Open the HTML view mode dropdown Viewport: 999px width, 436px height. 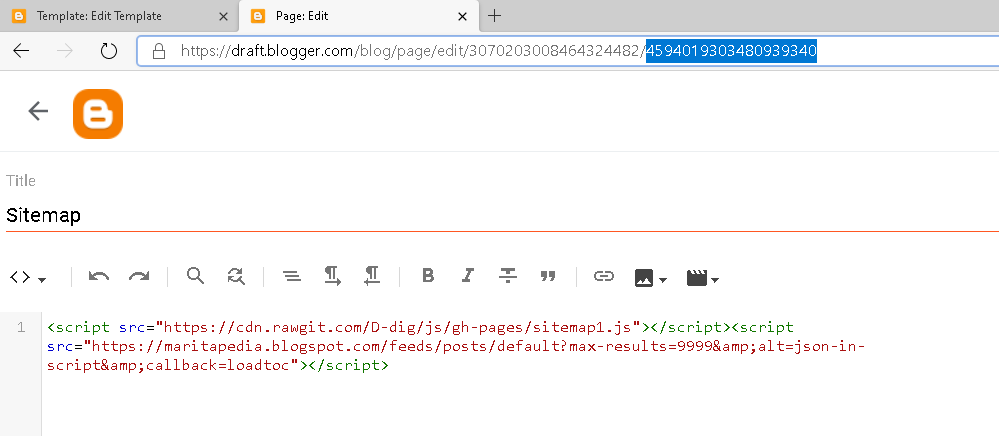(28, 277)
